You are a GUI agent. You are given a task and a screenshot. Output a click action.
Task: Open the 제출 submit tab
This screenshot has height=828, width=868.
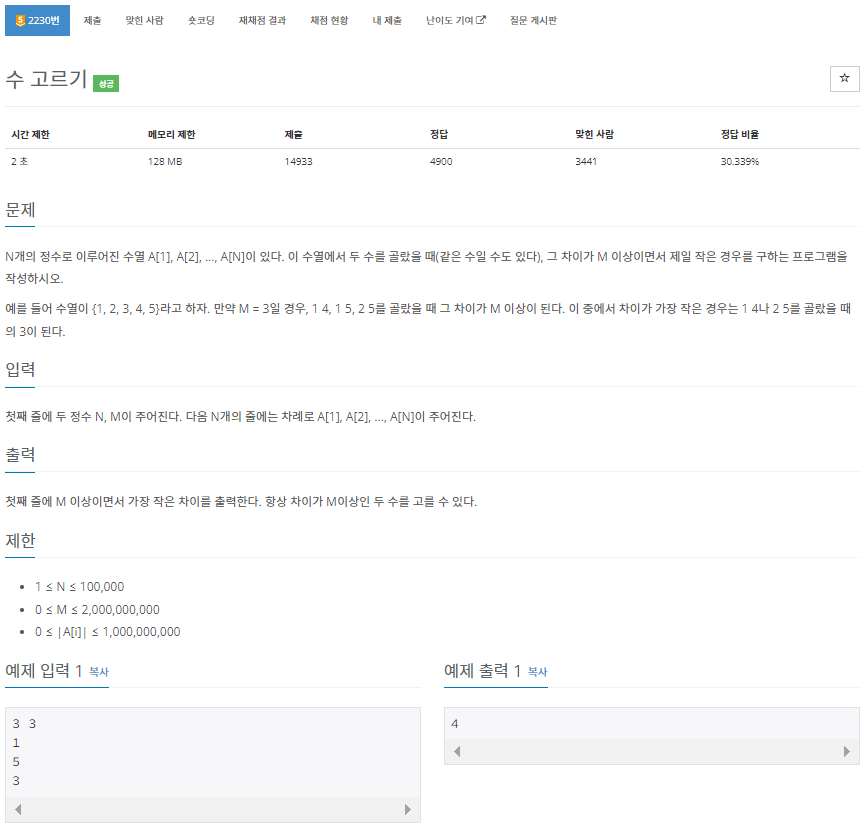(92, 20)
